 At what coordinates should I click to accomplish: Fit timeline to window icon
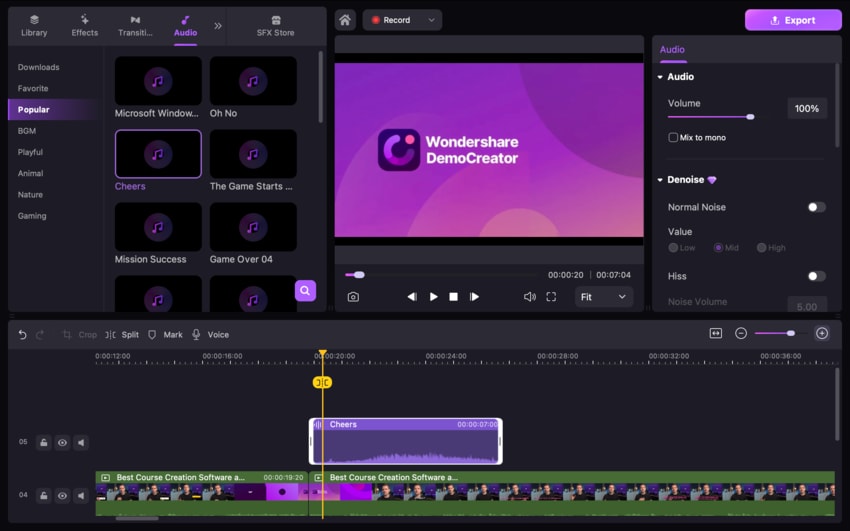coord(716,333)
